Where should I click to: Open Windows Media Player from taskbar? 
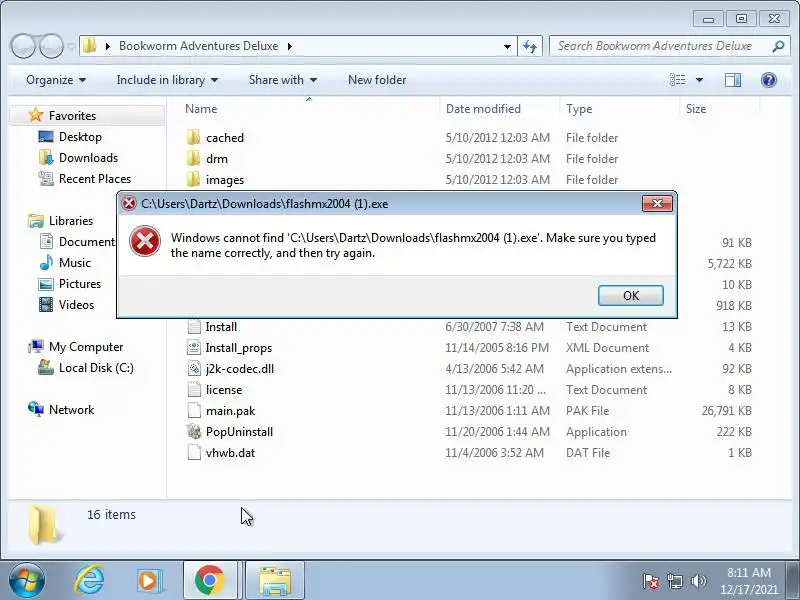tap(149, 581)
